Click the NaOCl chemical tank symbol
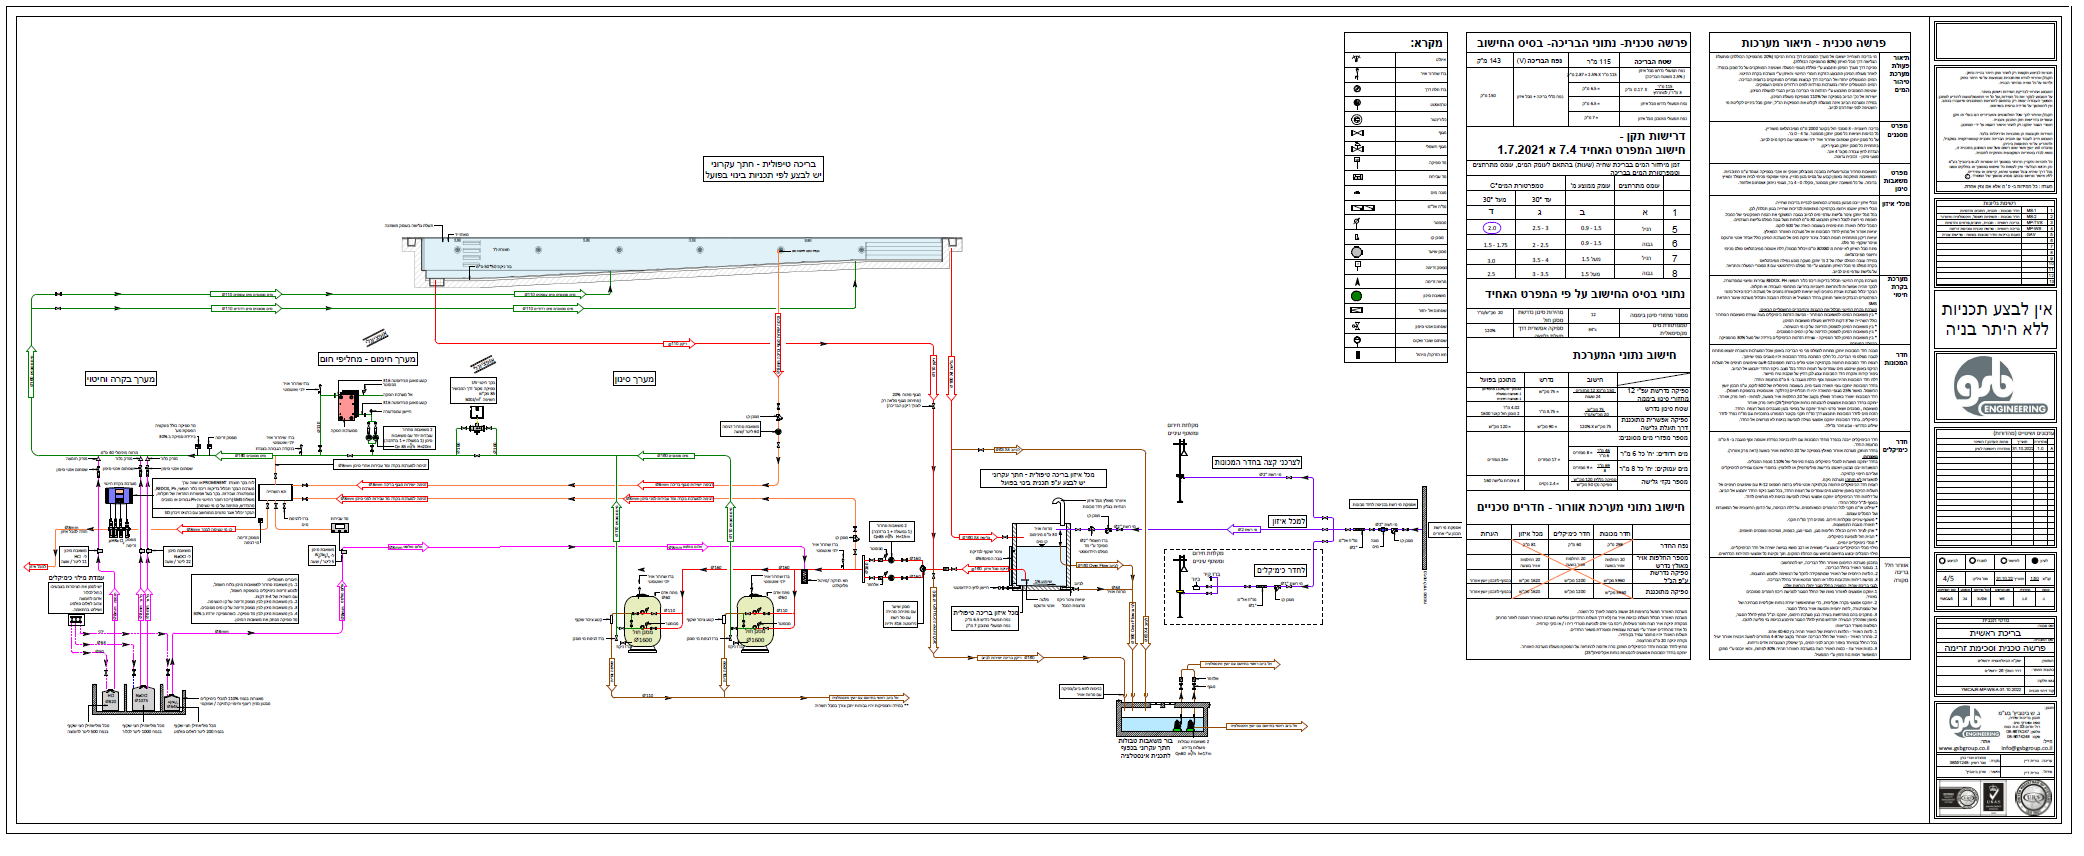 click(x=143, y=698)
